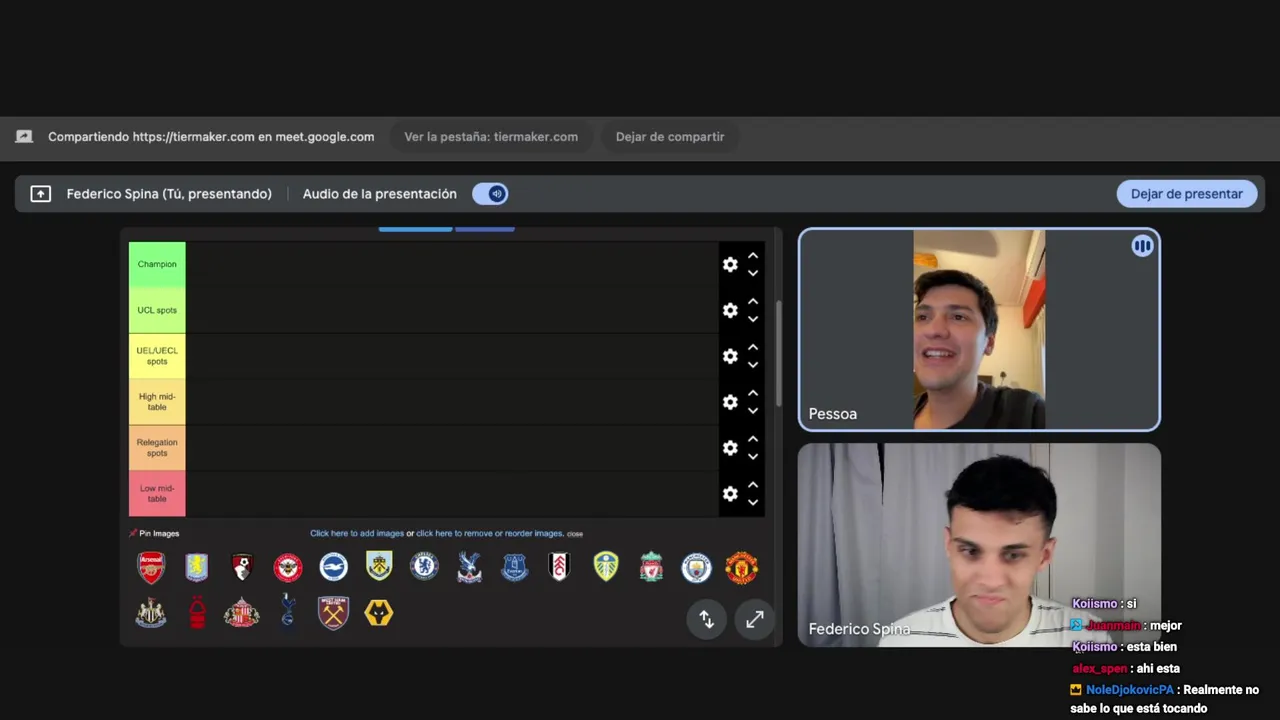Move Low mid-table tier up
Viewport: 1280px width, 720px height.
point(753,486)
